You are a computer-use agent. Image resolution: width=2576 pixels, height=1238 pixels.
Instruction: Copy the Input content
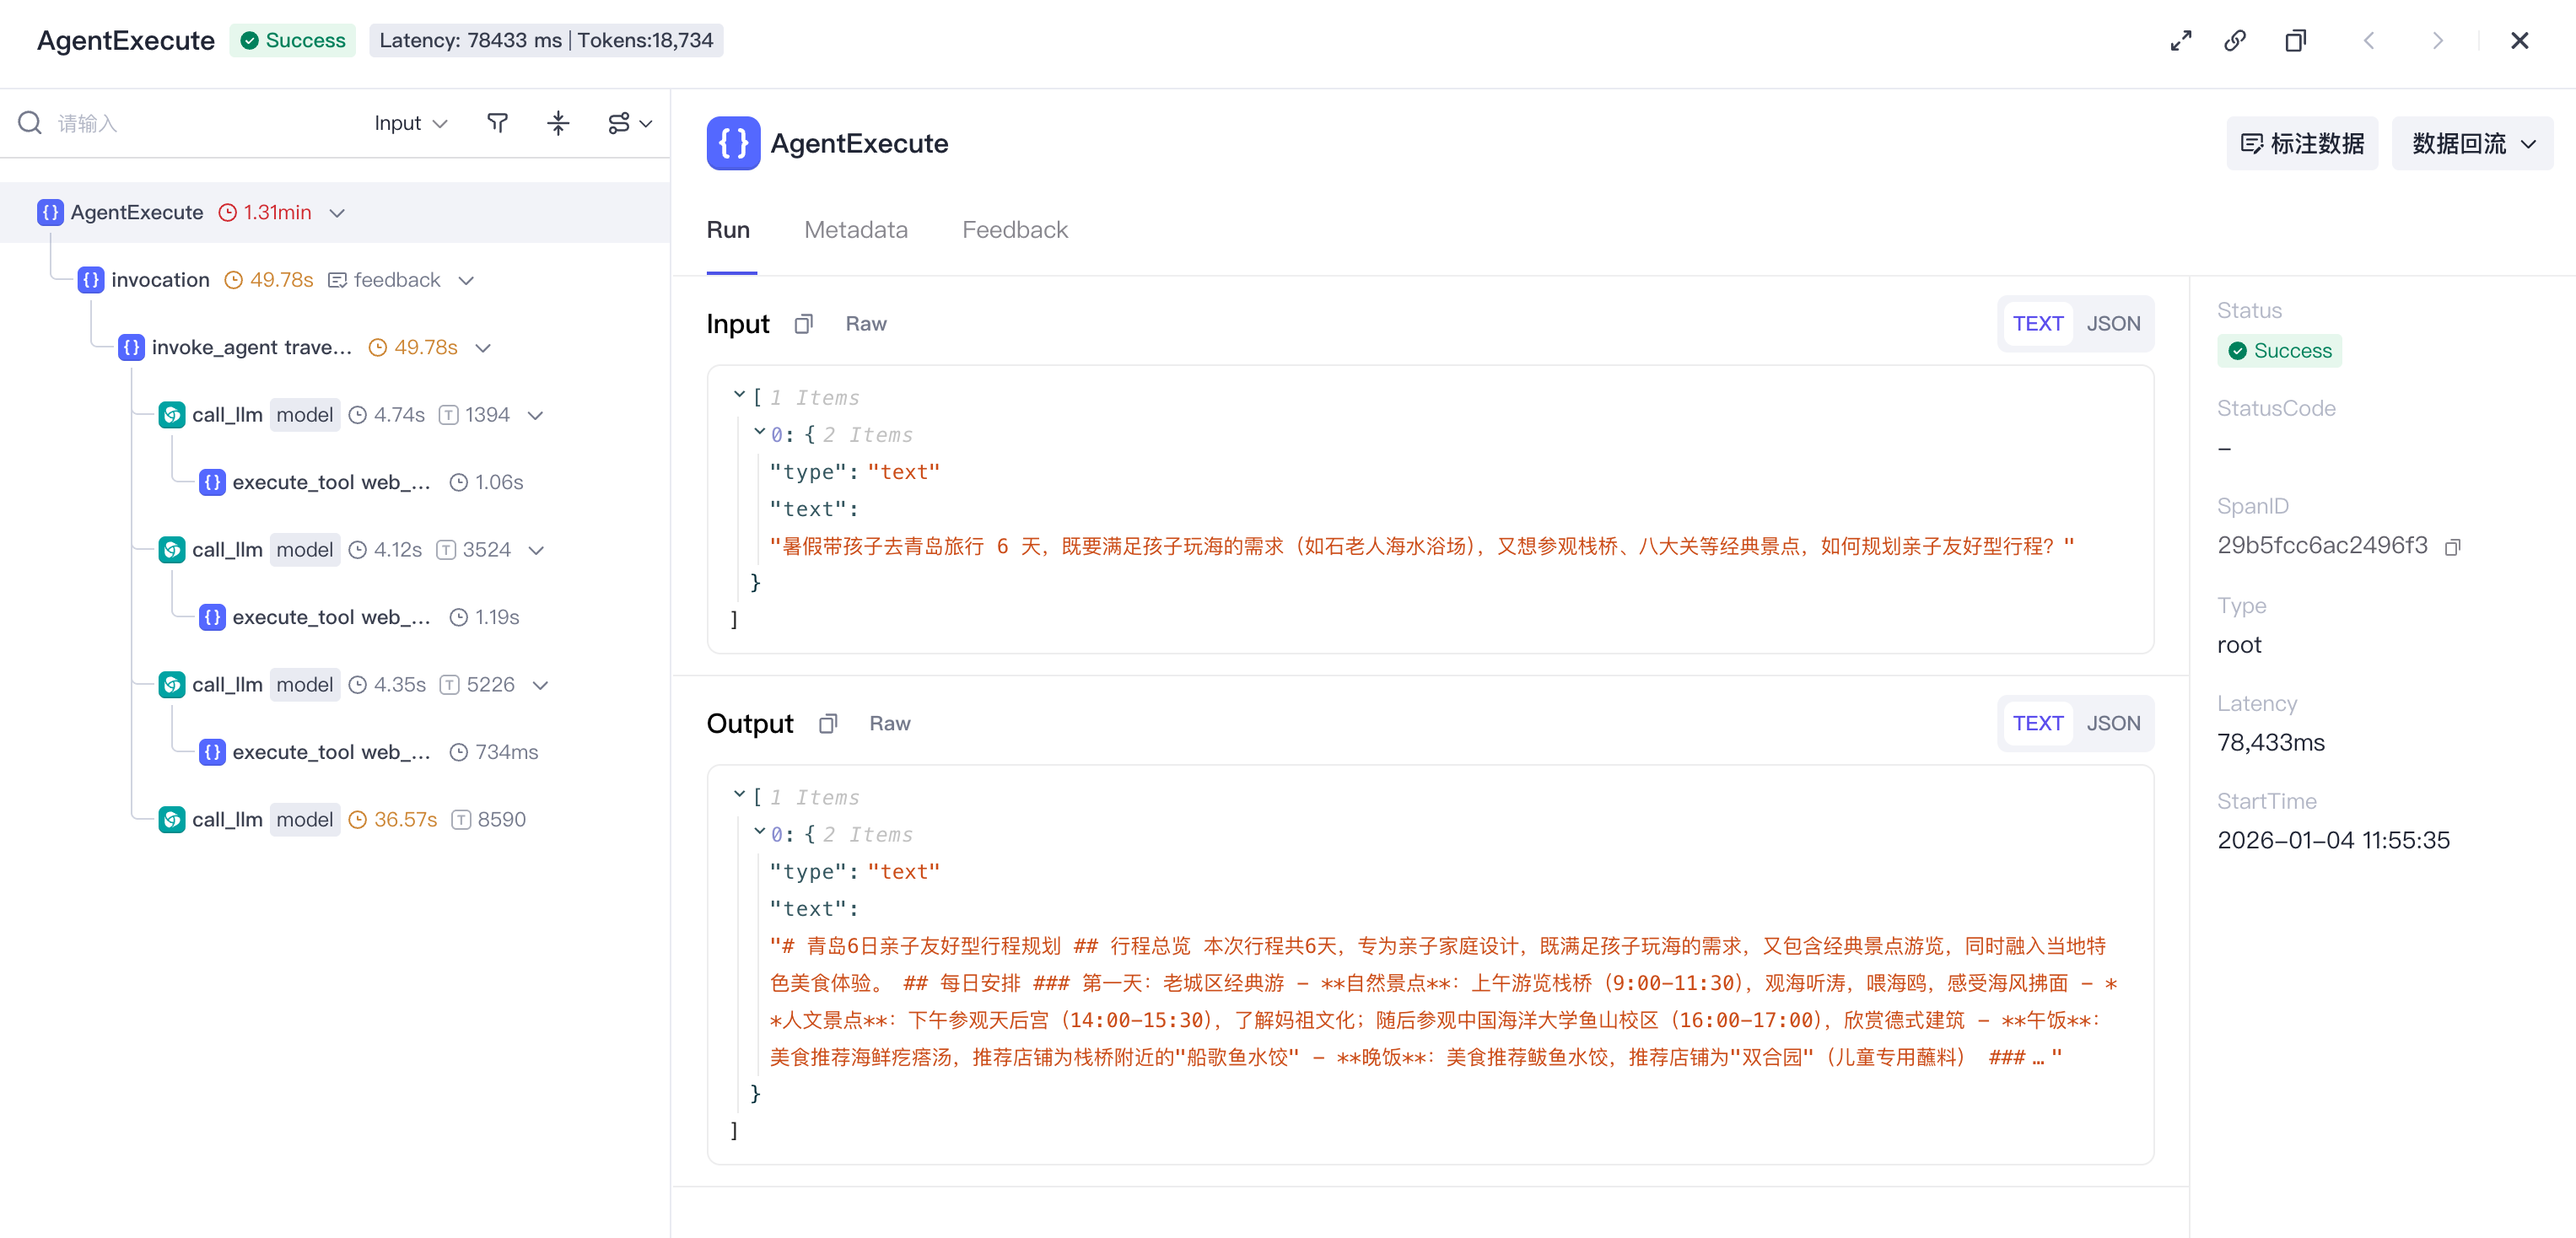pyautogui.click(x=803, y=324)
